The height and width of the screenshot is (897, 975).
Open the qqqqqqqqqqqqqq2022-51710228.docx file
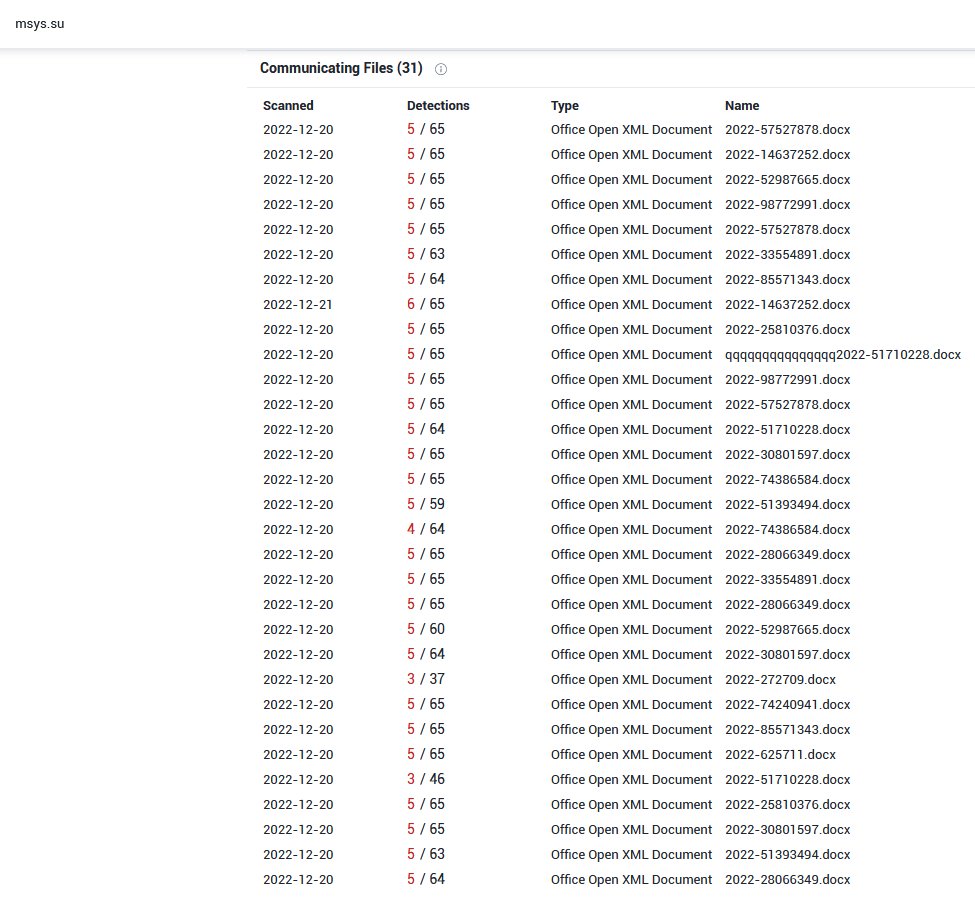click(843, 354)
